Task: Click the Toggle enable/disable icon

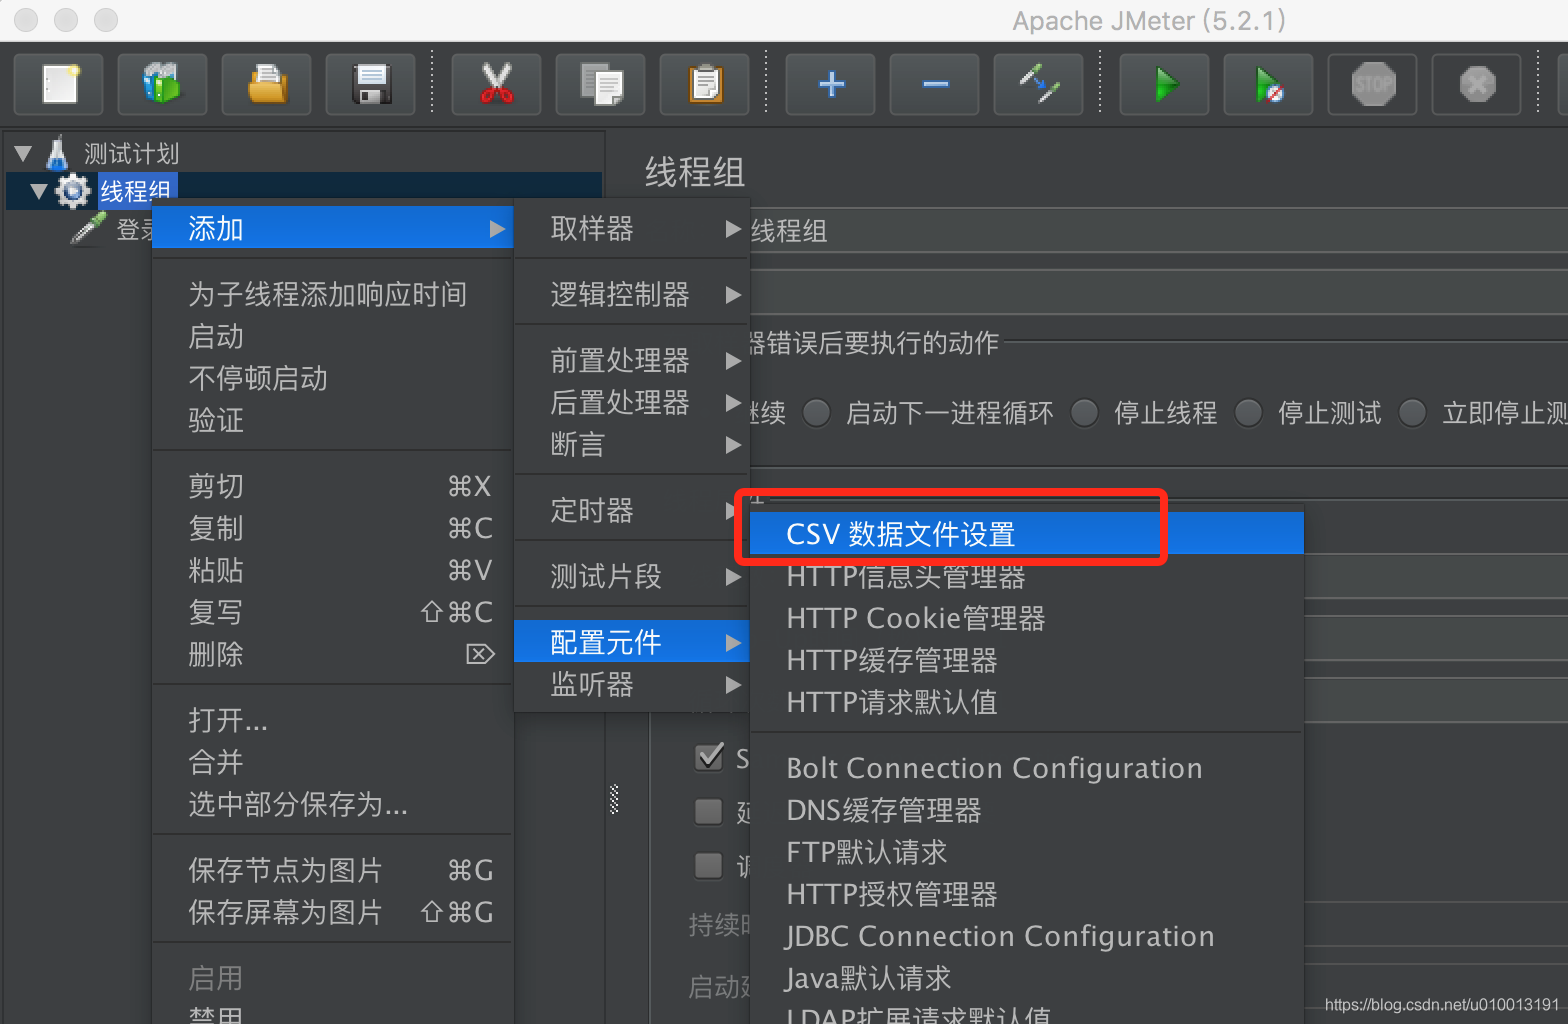Action: pos(1039,84)
